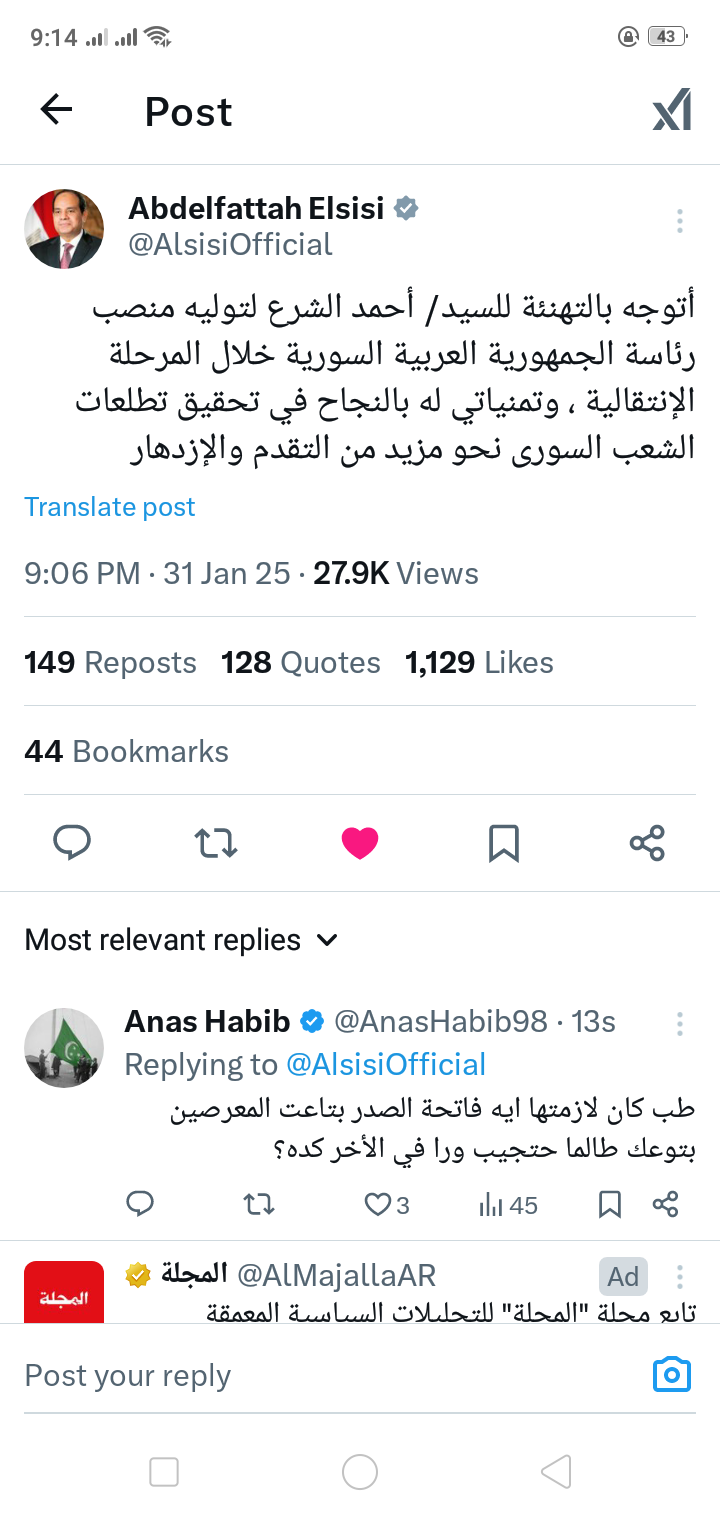720x1520 pixels.
Task: Open the main post's three-dot menu
Action: (x=679, y=221)
